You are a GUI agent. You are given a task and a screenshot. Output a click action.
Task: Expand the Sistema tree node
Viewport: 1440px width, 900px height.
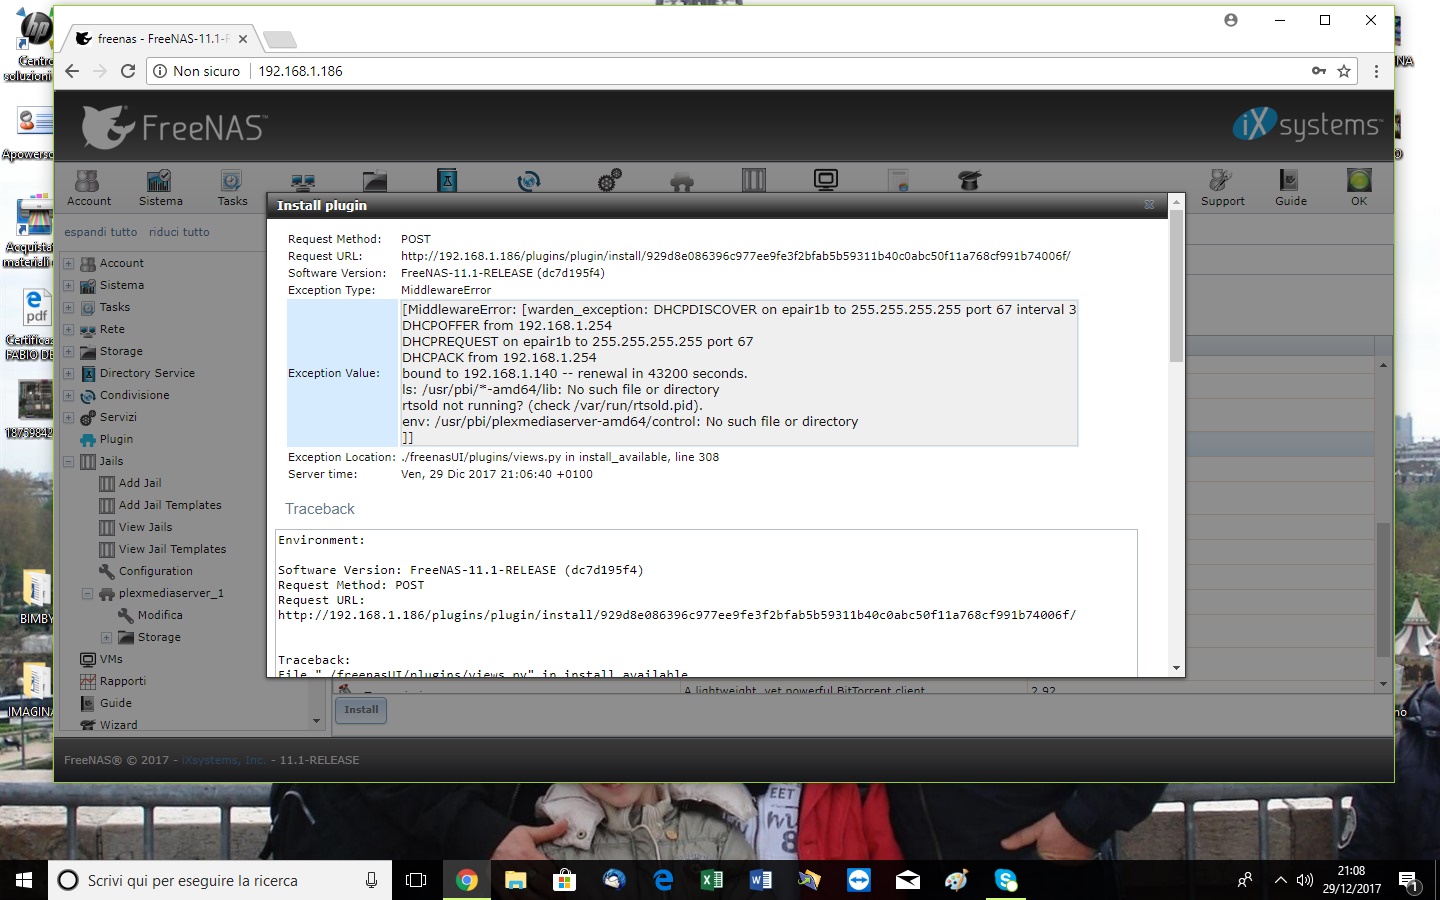pos(69,286)
